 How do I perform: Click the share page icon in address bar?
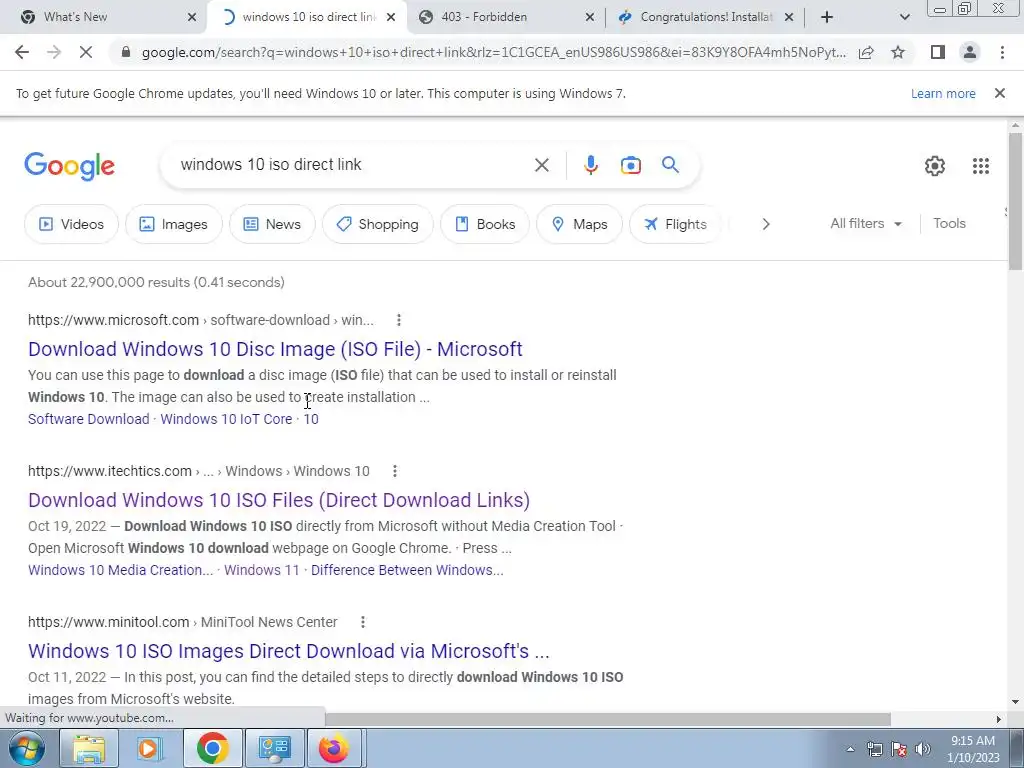[x=866, y=52]
